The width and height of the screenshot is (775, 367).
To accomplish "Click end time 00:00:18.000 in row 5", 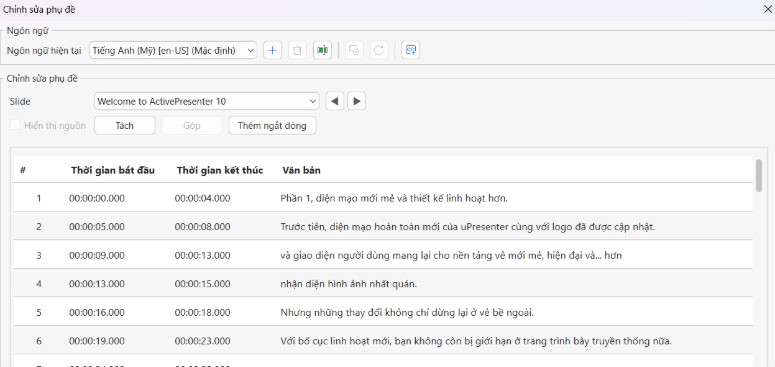I will (203, 312).
